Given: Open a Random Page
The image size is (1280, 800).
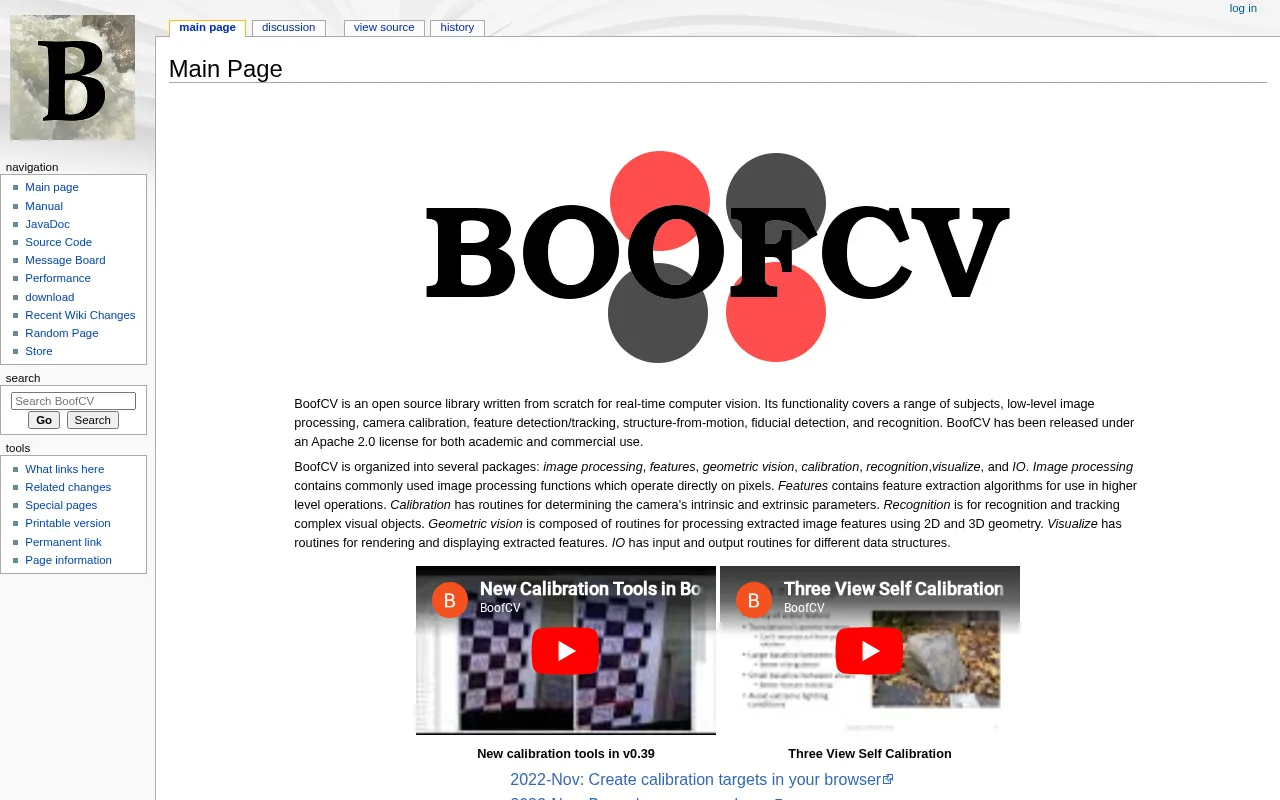Looking at the screenshot, I should [x=62, y=333].
